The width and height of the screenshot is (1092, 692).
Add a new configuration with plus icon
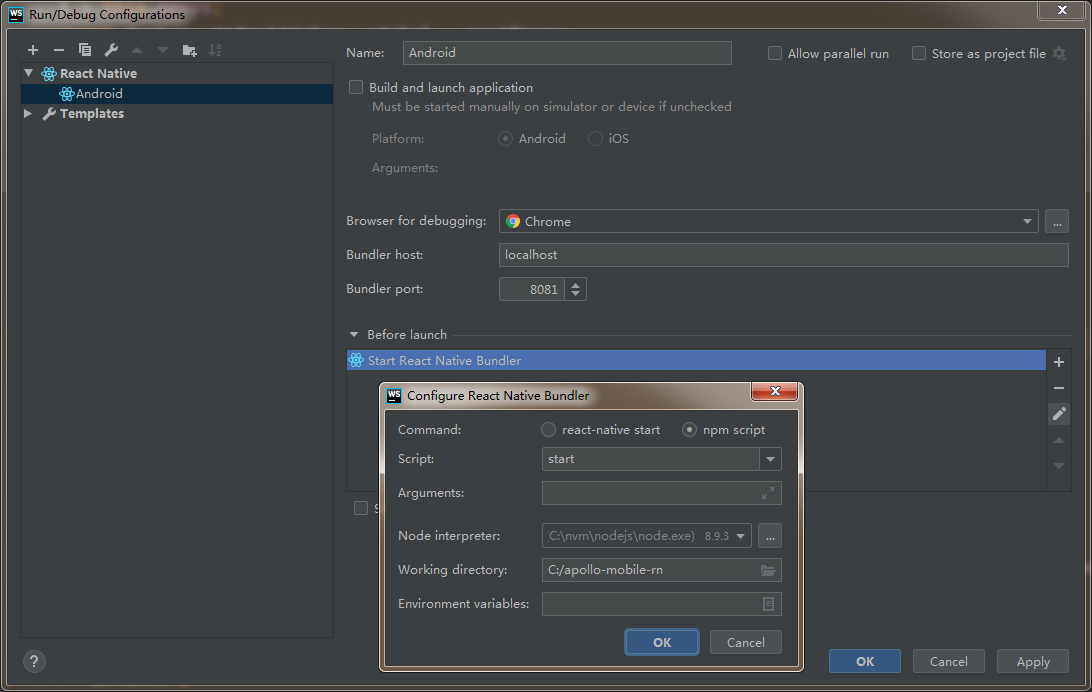33,50
